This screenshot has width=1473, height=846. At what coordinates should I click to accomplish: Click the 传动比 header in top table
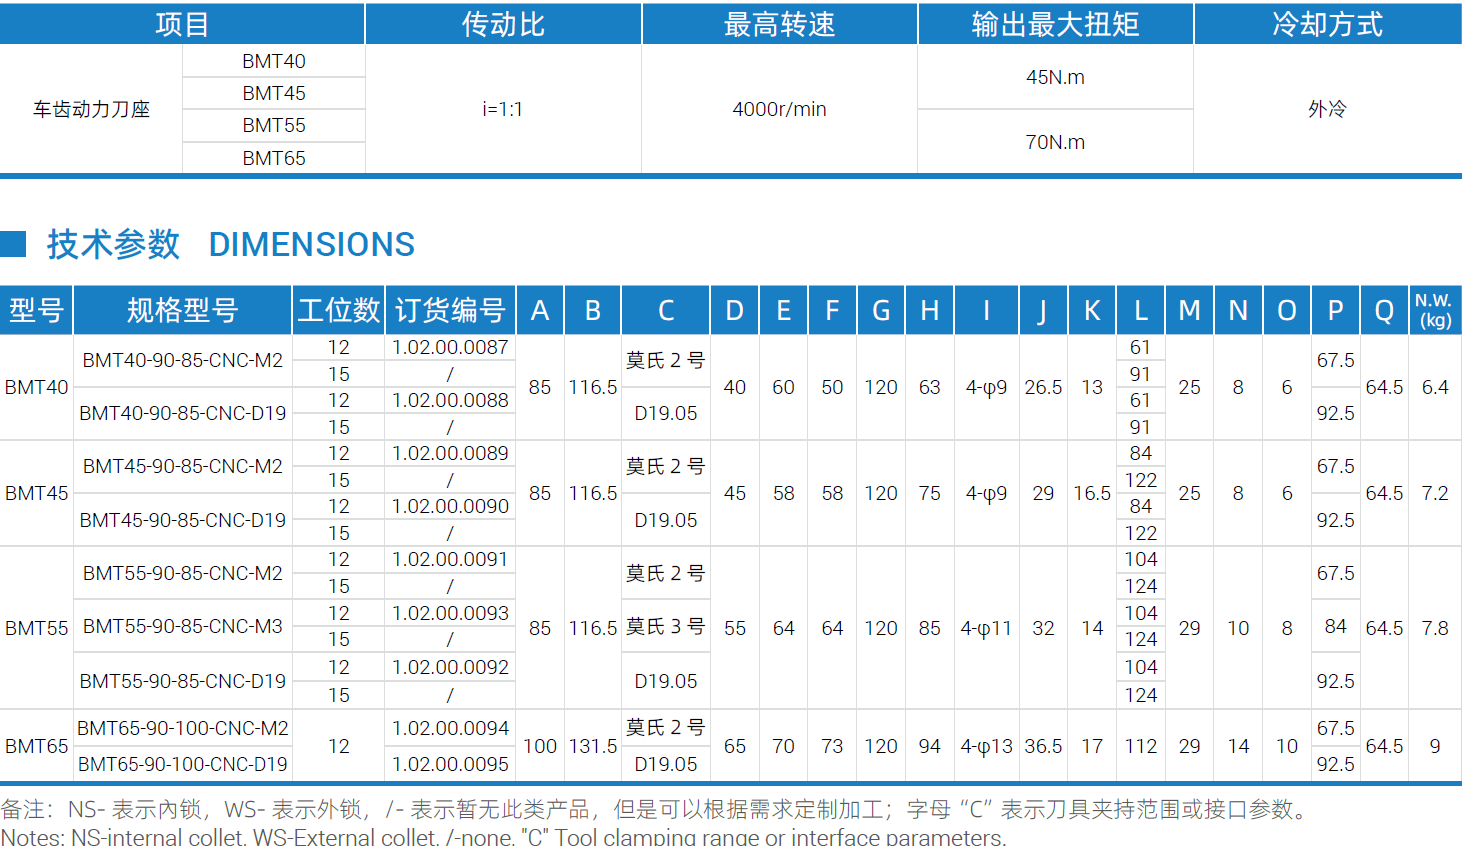click(503, 24)
